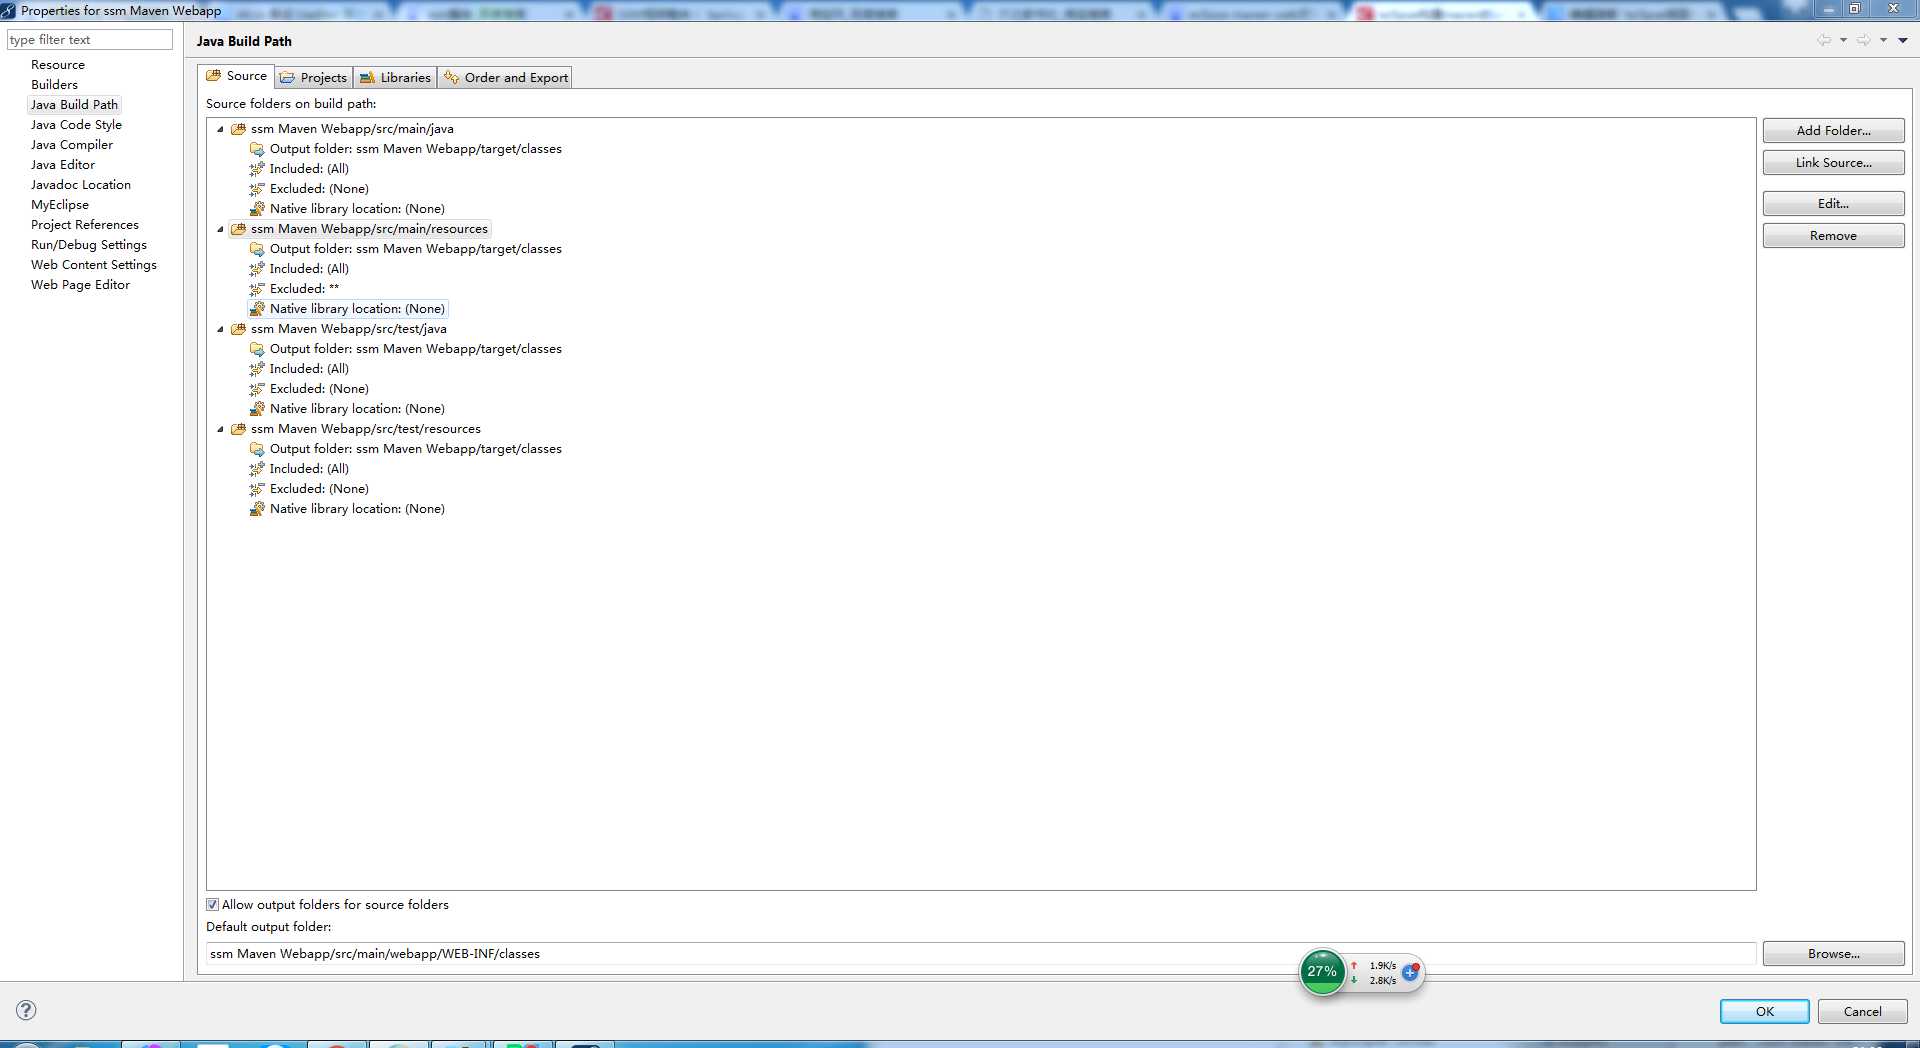Click output folder icon under src/test/java
The height and width of the screenshot is (1048, 1920).
(x=257, y=349)
